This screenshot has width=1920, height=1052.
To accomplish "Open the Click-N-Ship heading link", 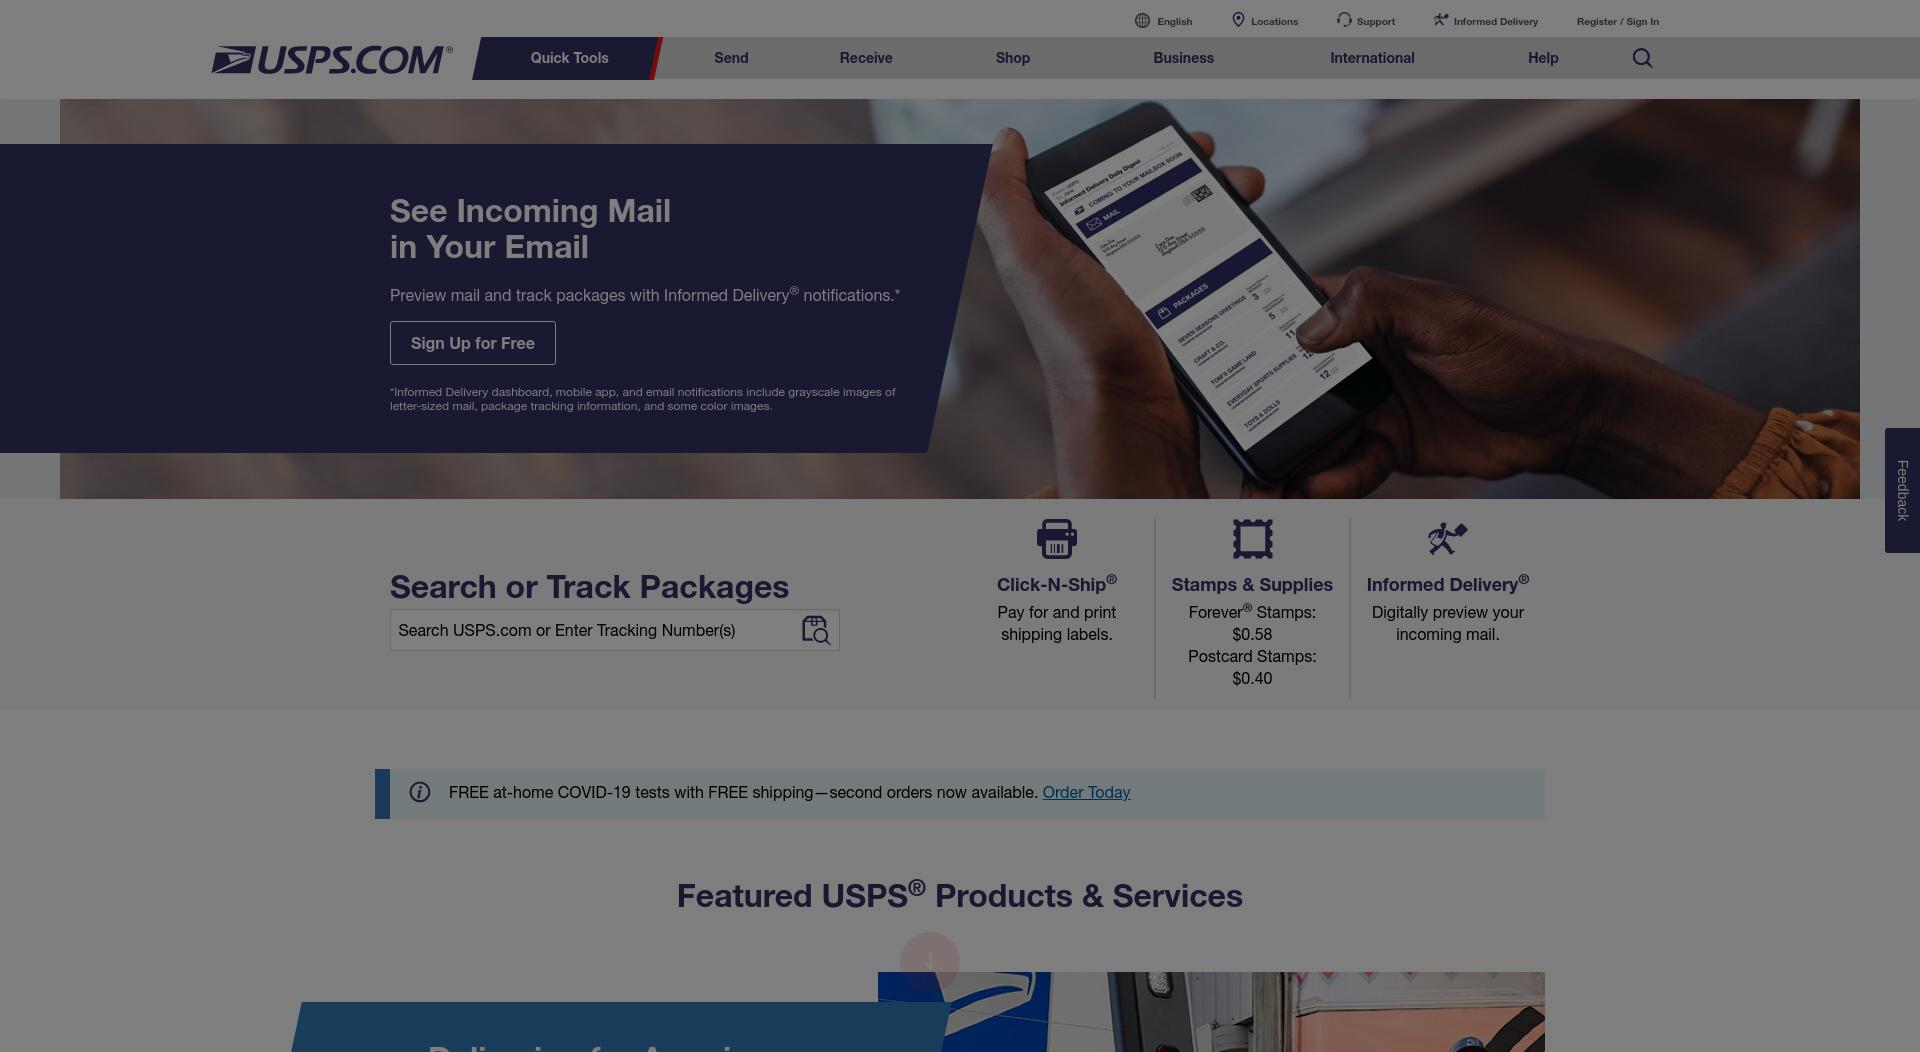I will click(x=1056, y=584).
